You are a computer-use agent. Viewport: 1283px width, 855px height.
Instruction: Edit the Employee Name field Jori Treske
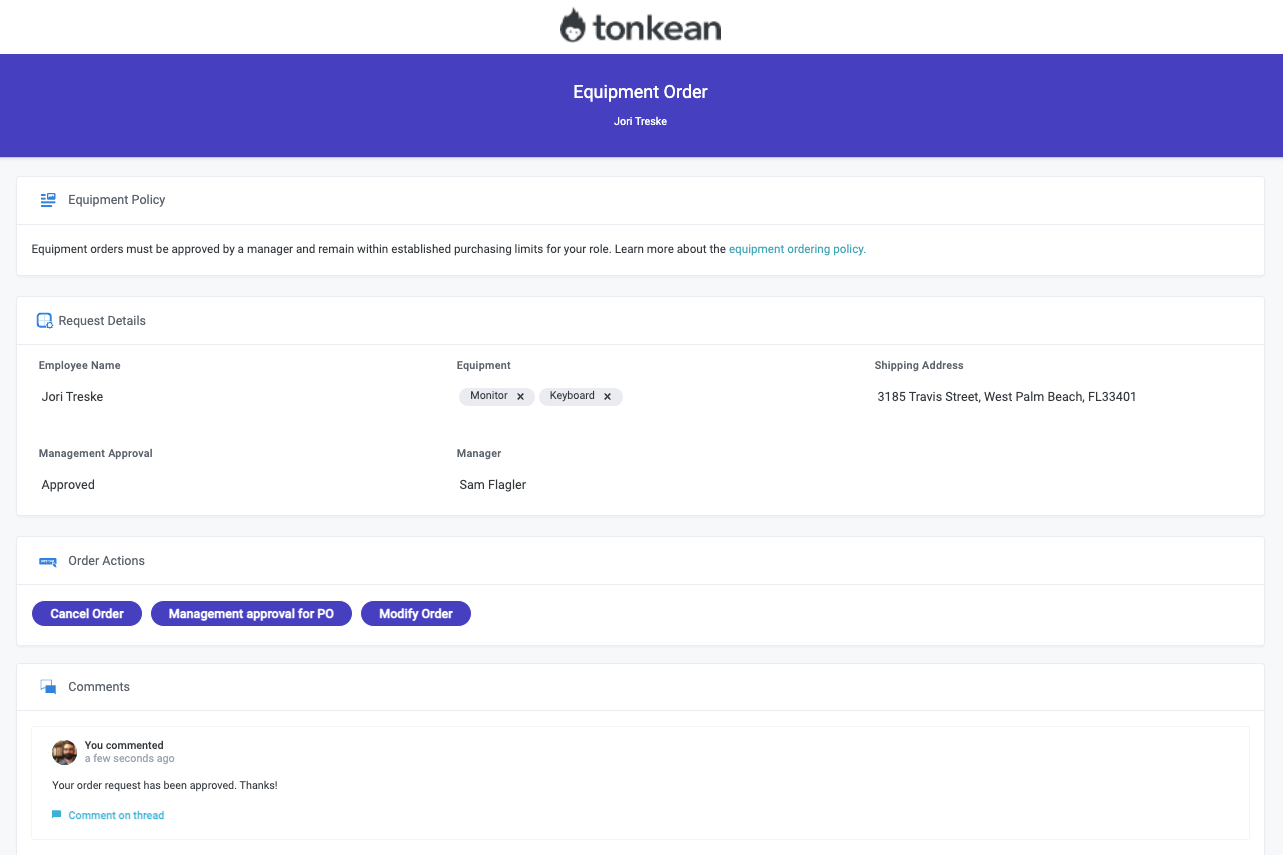[72, 397]
